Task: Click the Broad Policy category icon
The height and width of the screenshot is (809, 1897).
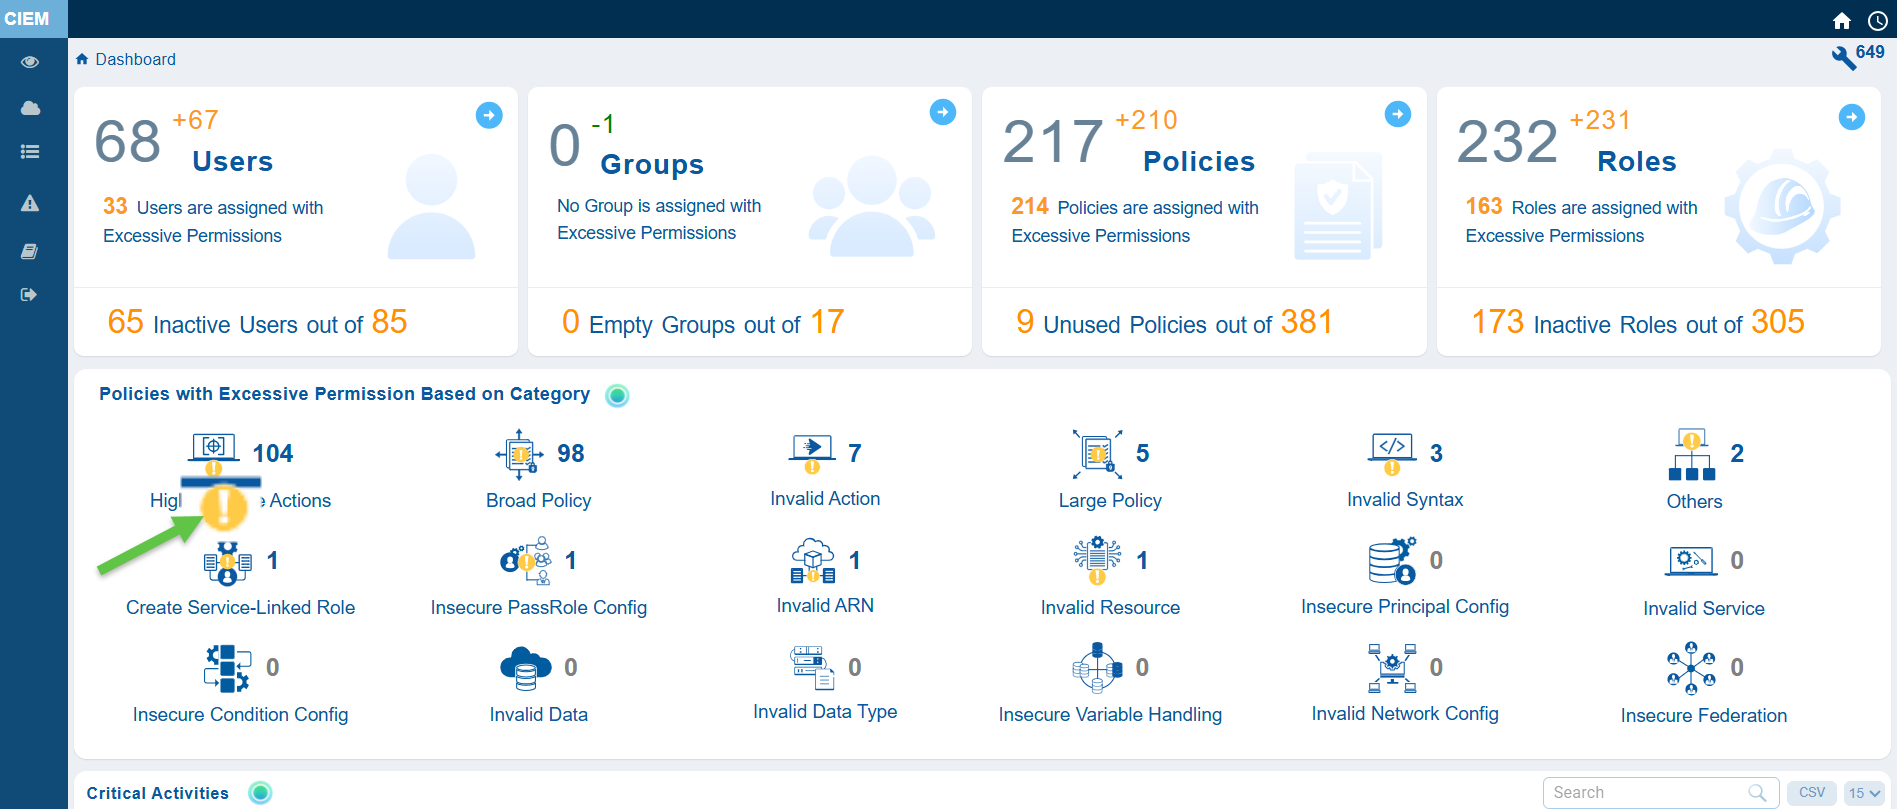Action: click(519, 455)
